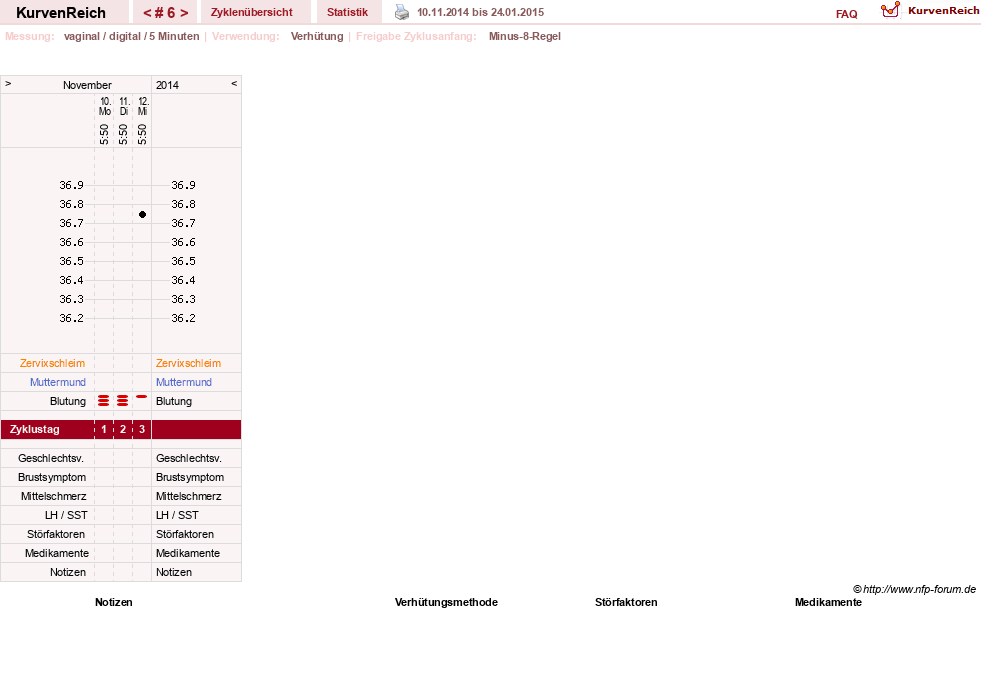Click the left Medikamente row label

[x=56, y=553]
